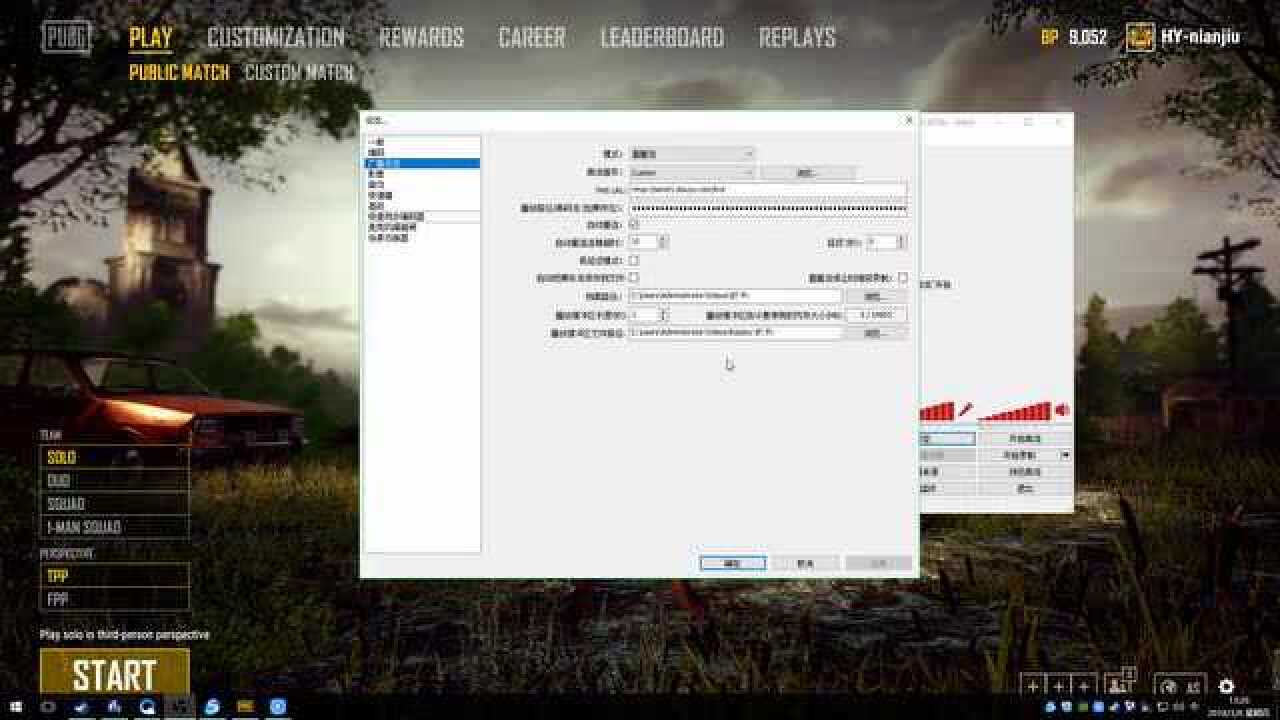Open the streaming service dropdown
Image resolution: width=1280 pixels, height=720 pixels.
tap(692, 172)
